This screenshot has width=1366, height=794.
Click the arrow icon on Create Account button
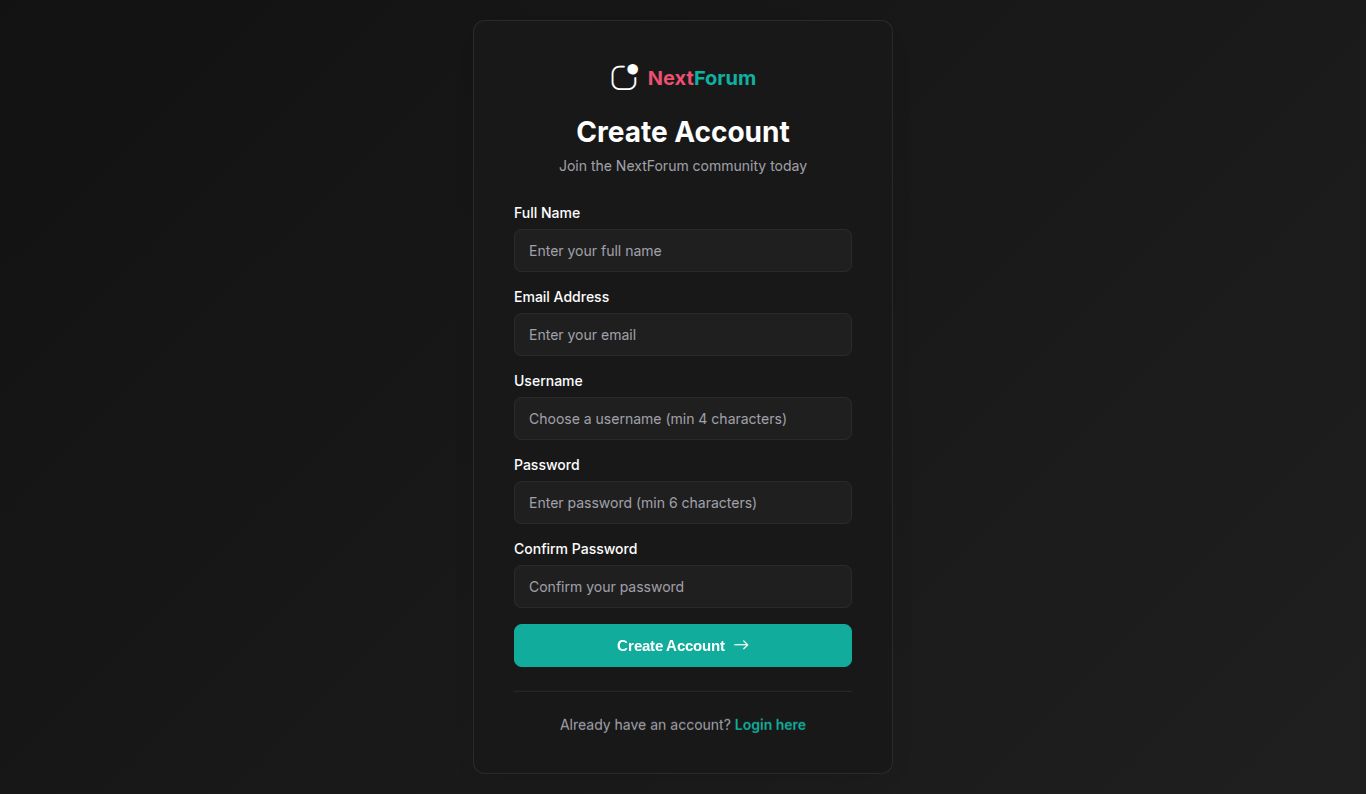click(741, 645)
